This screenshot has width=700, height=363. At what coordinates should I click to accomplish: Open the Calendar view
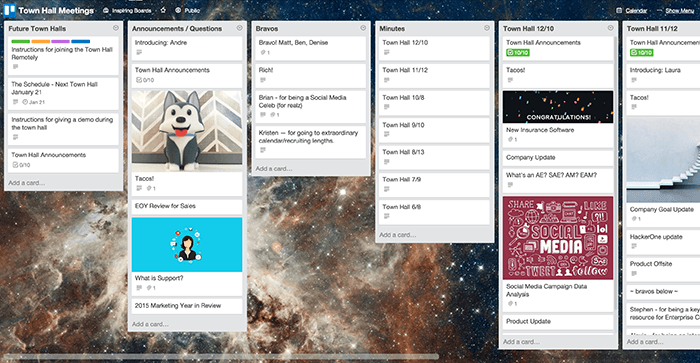632,10
